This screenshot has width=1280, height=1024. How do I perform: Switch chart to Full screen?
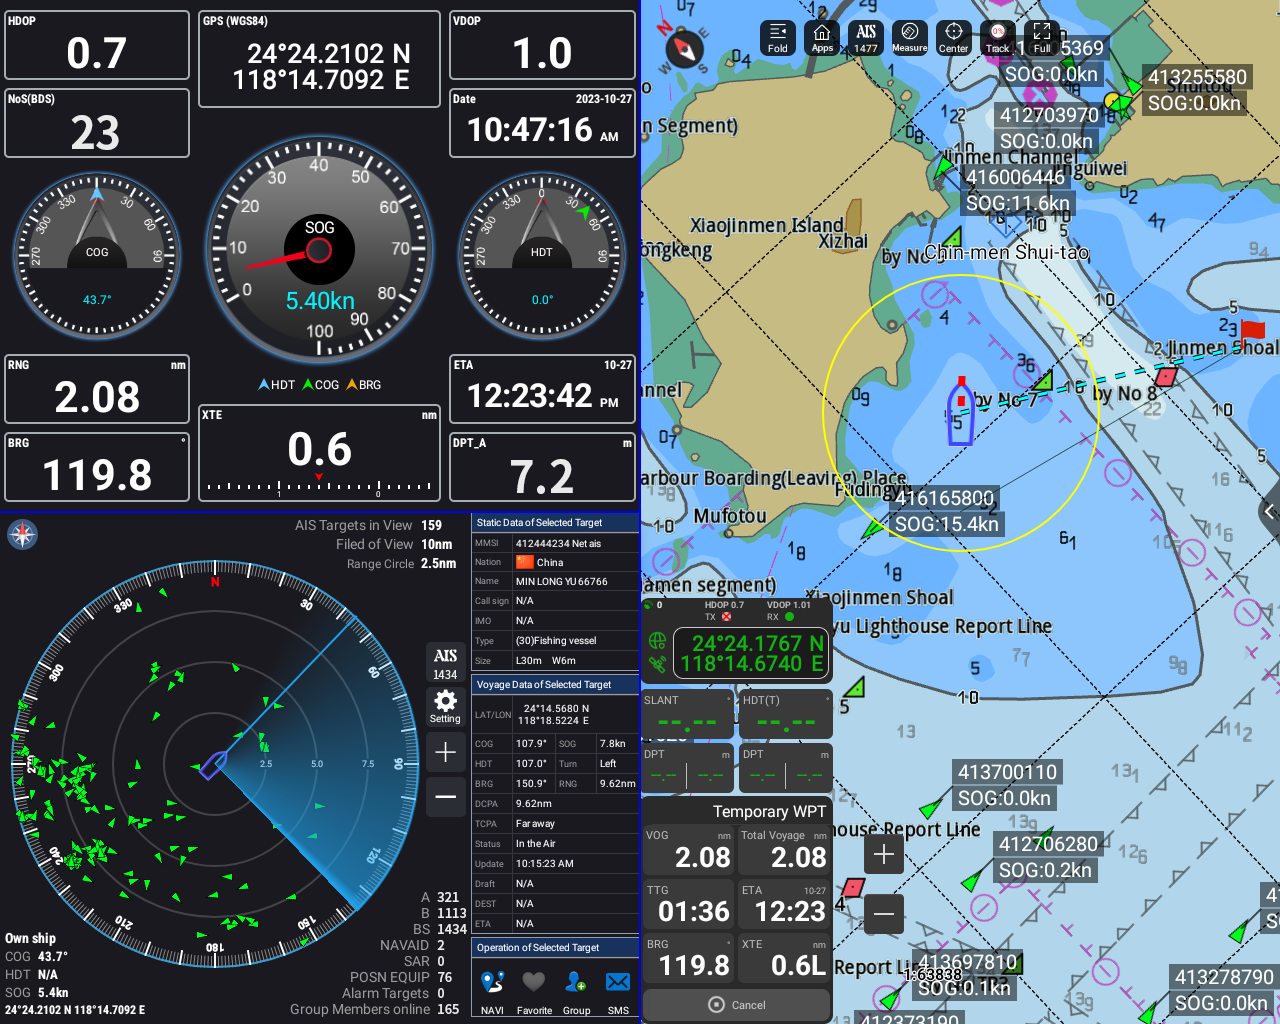(1042, 38)
